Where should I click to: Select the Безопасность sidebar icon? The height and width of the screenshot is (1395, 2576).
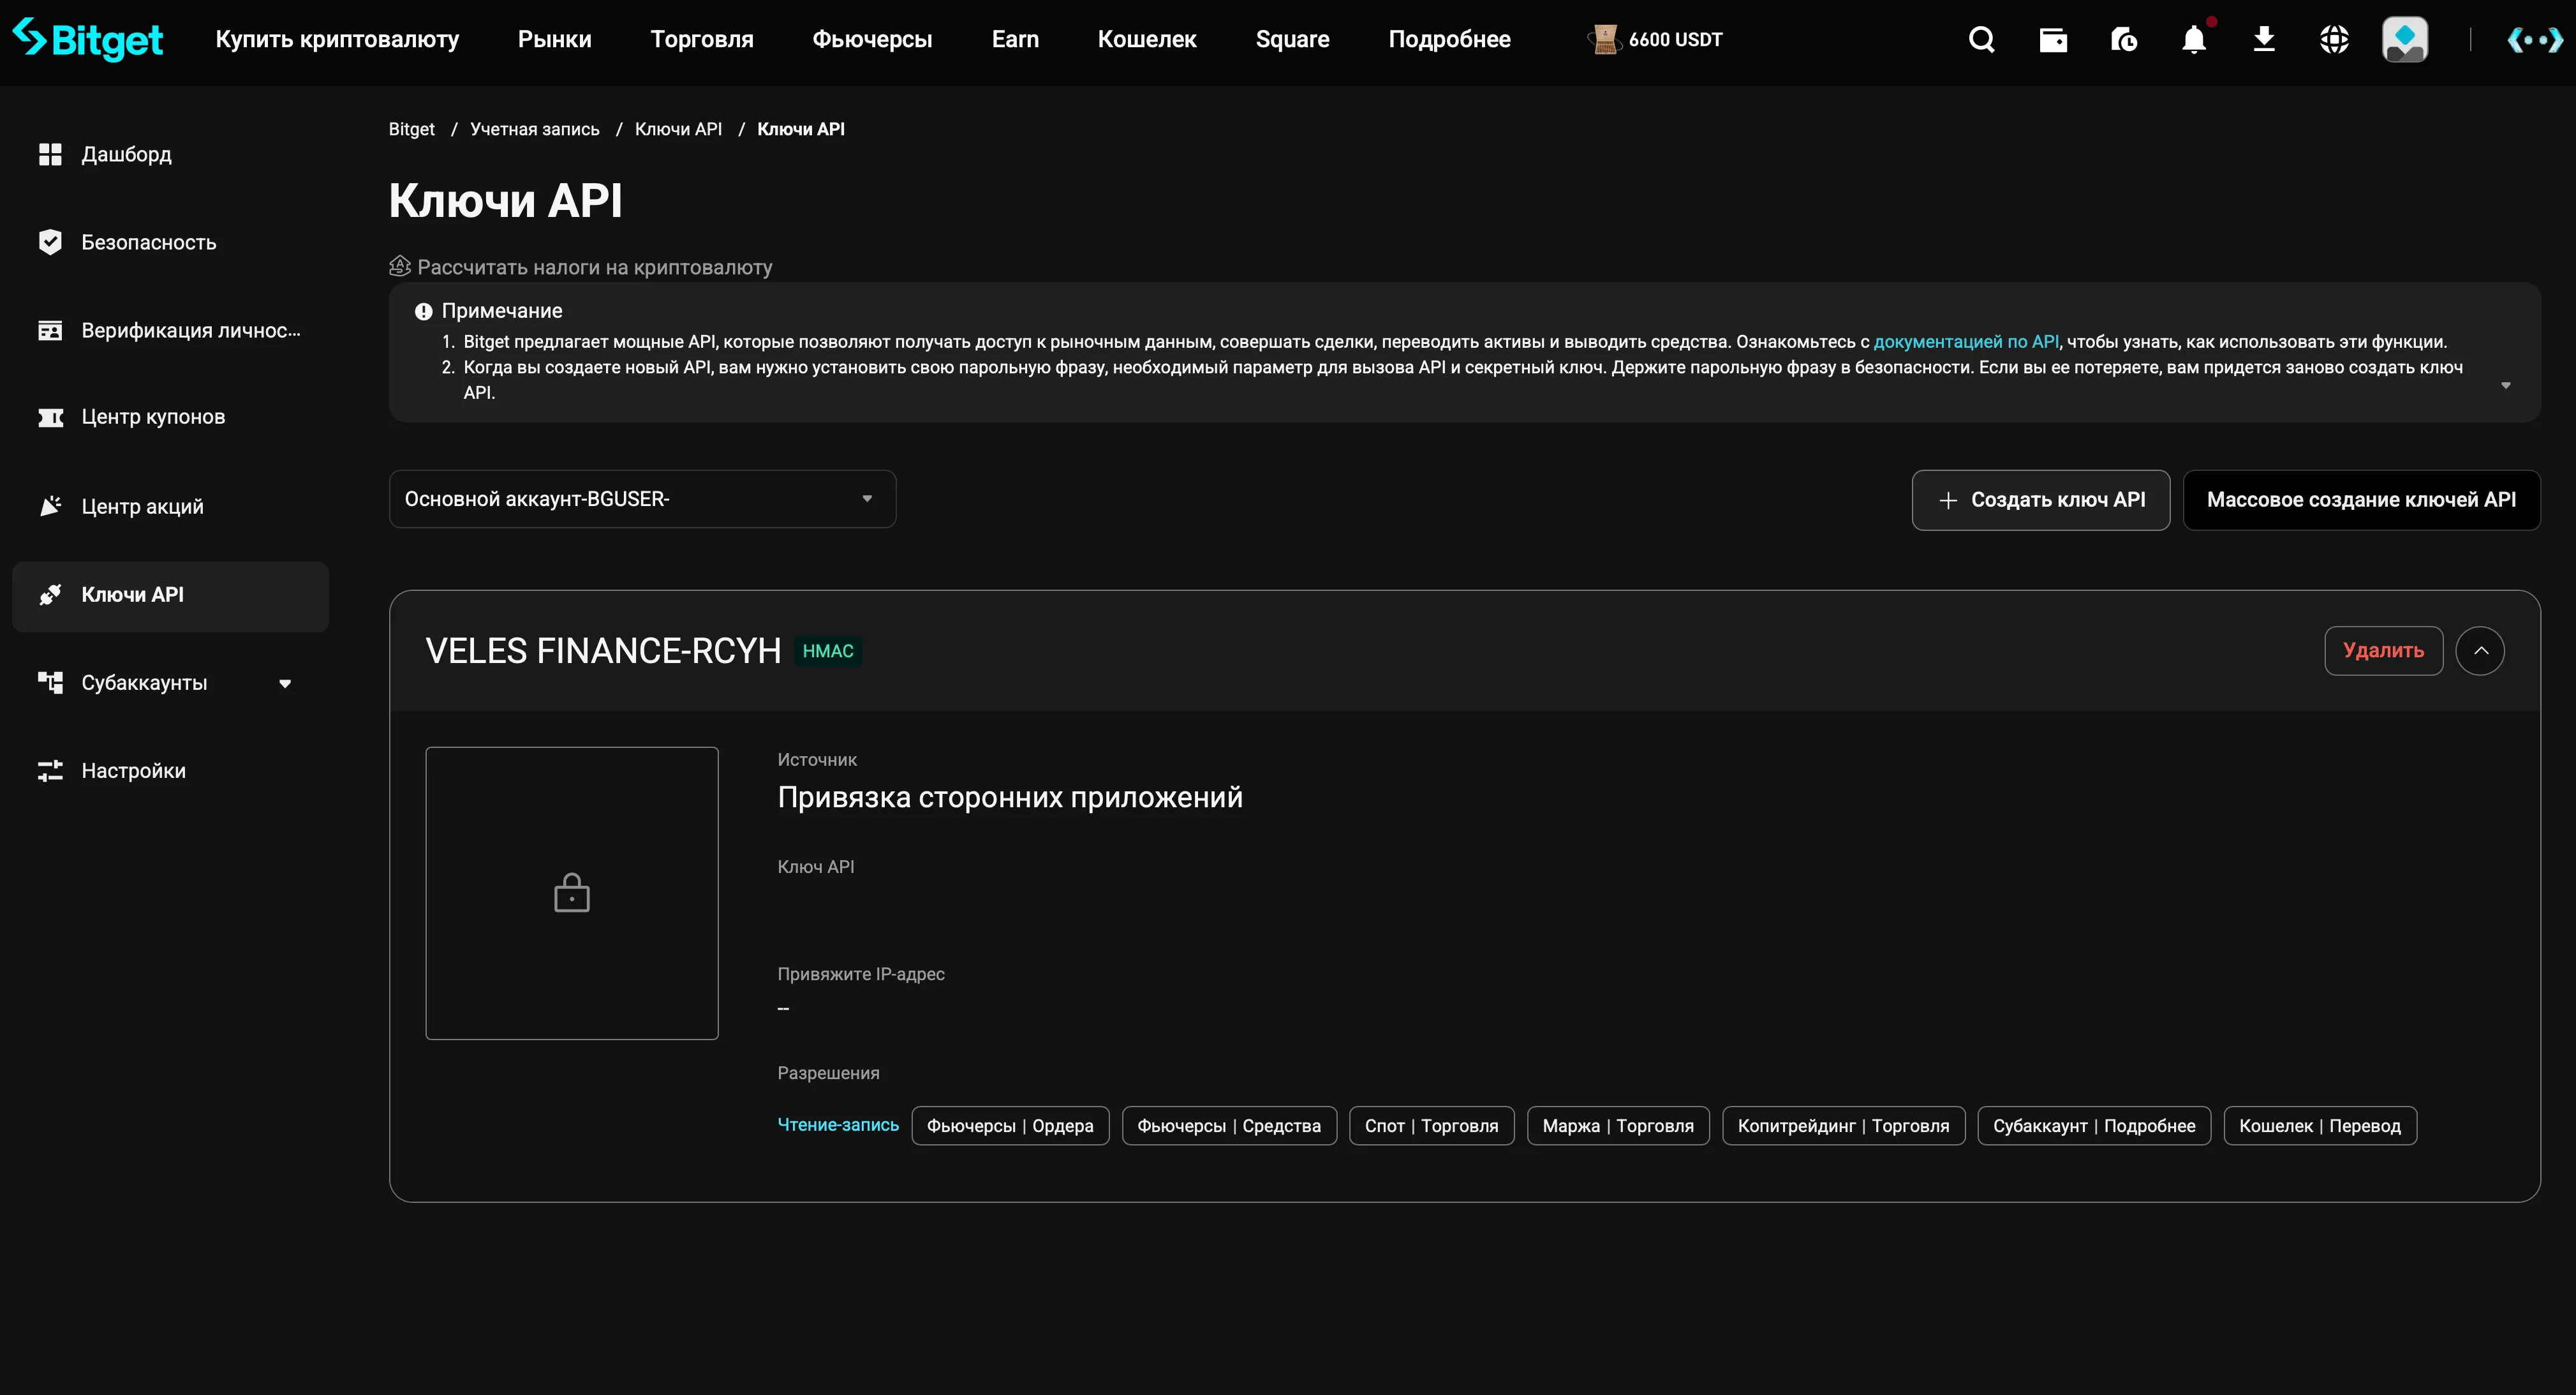(51, 241)
